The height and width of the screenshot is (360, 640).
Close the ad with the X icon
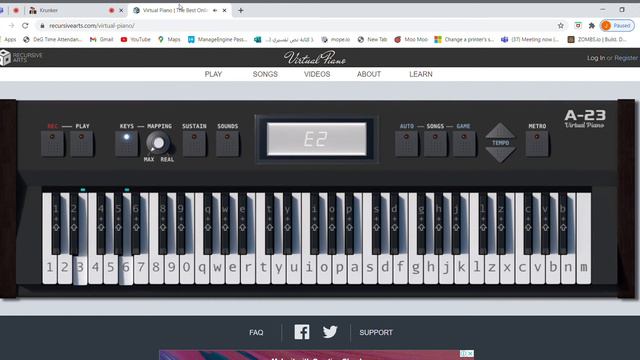click(471, 353)
